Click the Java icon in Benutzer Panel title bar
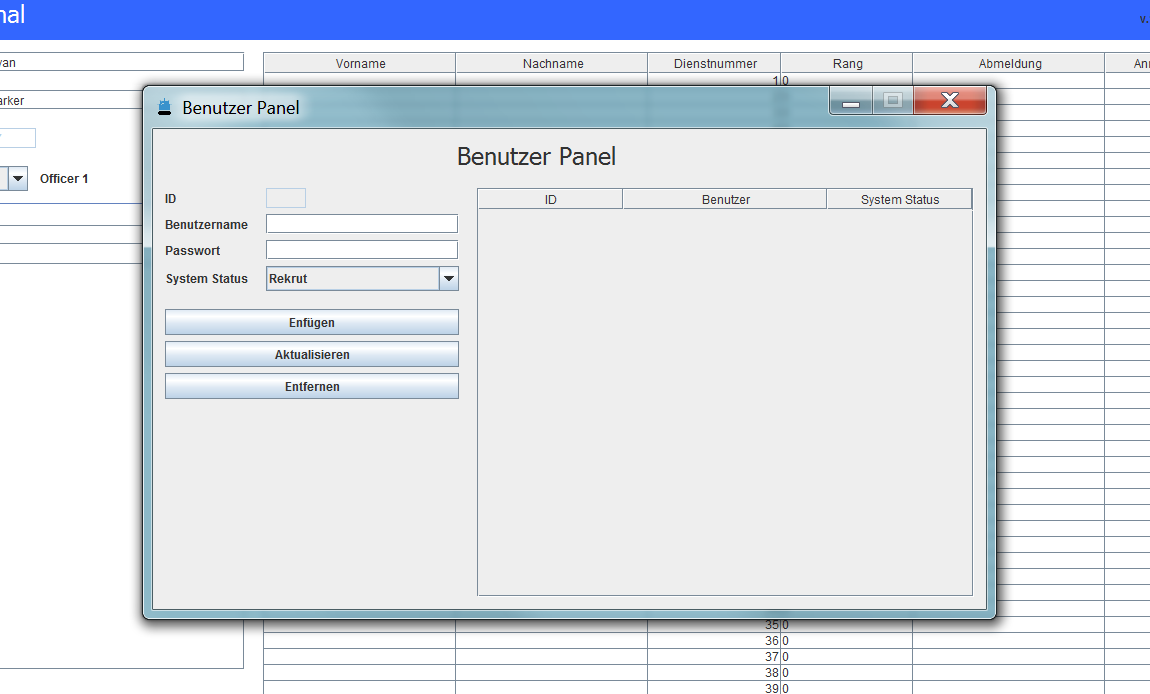The image size is (1150, 694). point(164,107)
